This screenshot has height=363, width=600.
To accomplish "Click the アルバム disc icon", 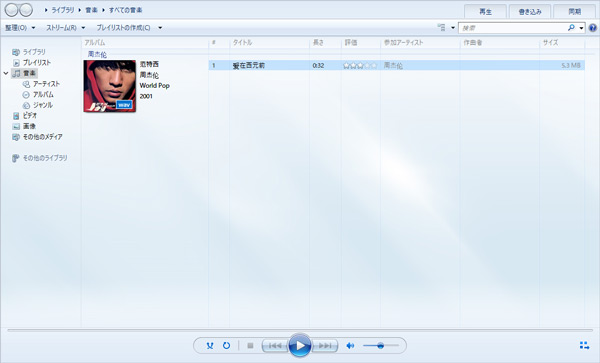I will click(x=26, y=94).
